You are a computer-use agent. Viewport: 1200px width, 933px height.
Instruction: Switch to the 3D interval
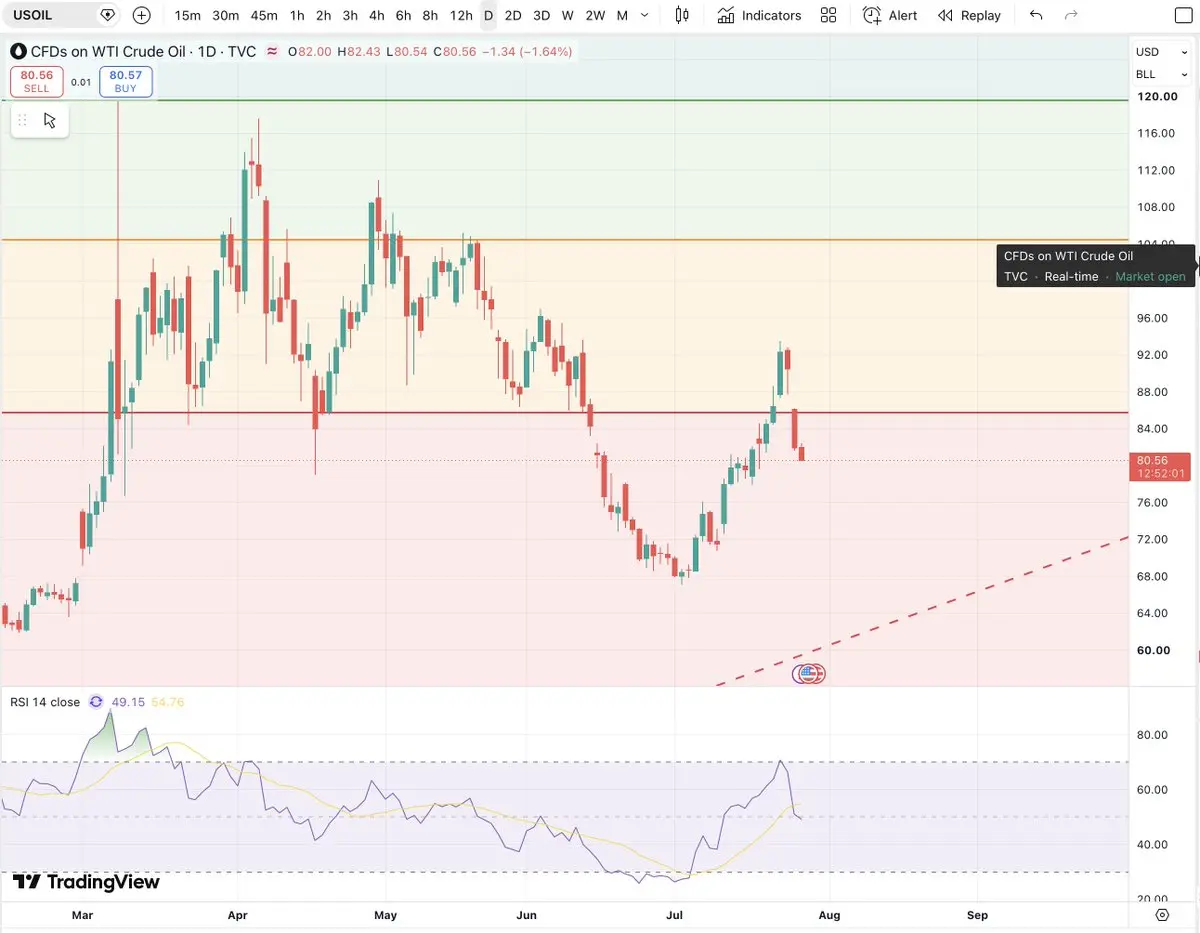[x=541, y=15]
